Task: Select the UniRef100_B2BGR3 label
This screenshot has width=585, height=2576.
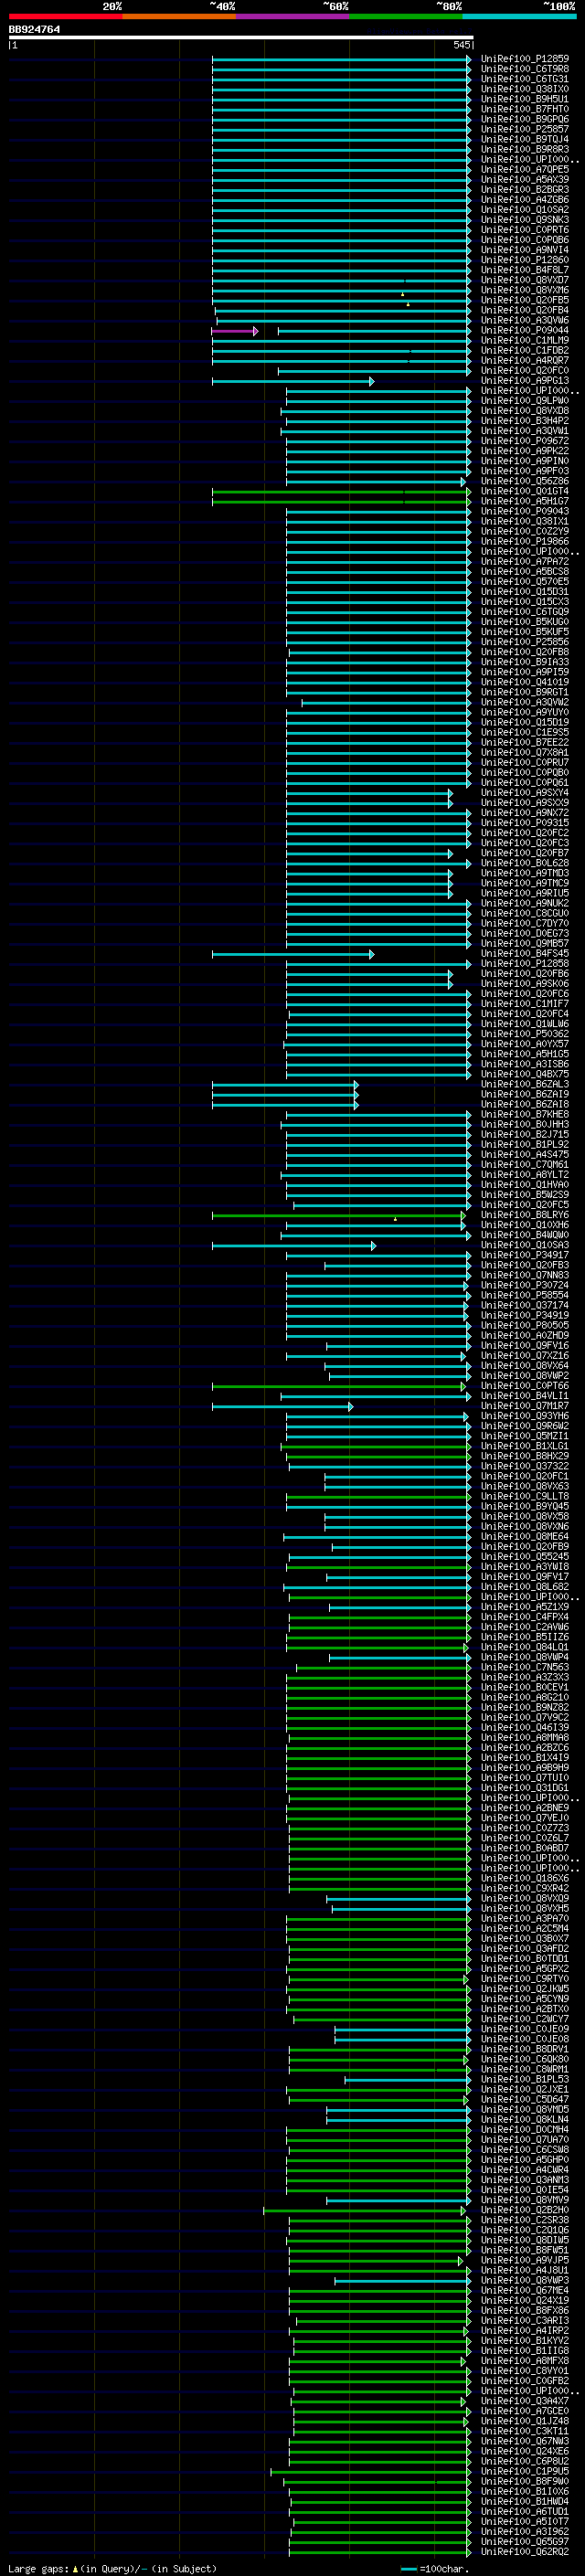Action: pyautogui.click(x=525, y=190)
